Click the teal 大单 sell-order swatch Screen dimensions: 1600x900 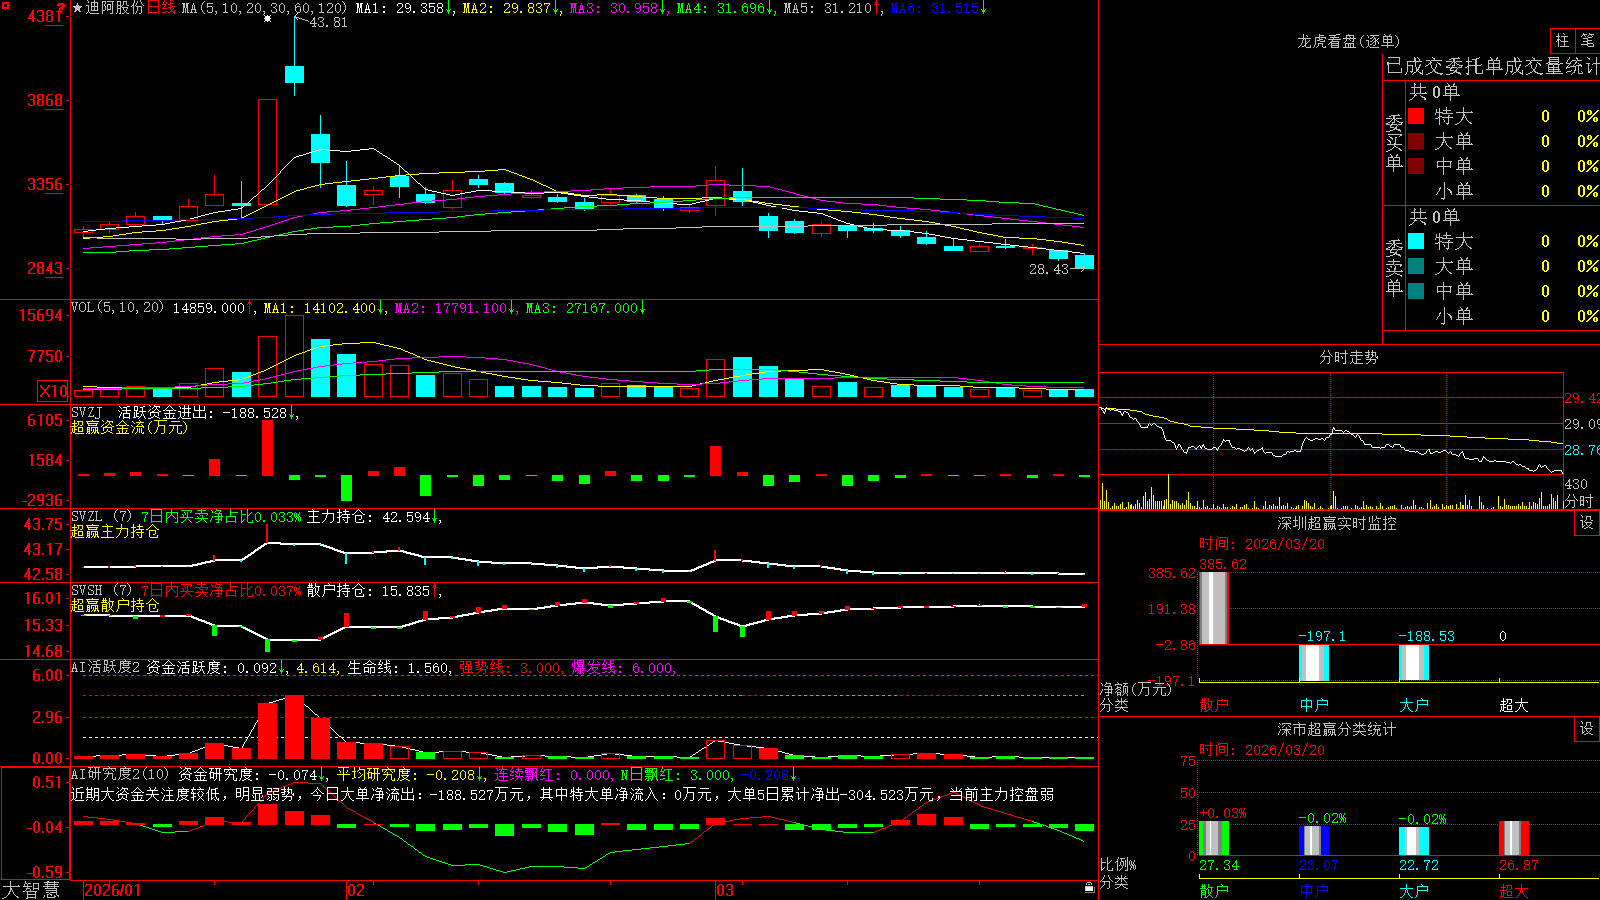tap(1416, 266)
